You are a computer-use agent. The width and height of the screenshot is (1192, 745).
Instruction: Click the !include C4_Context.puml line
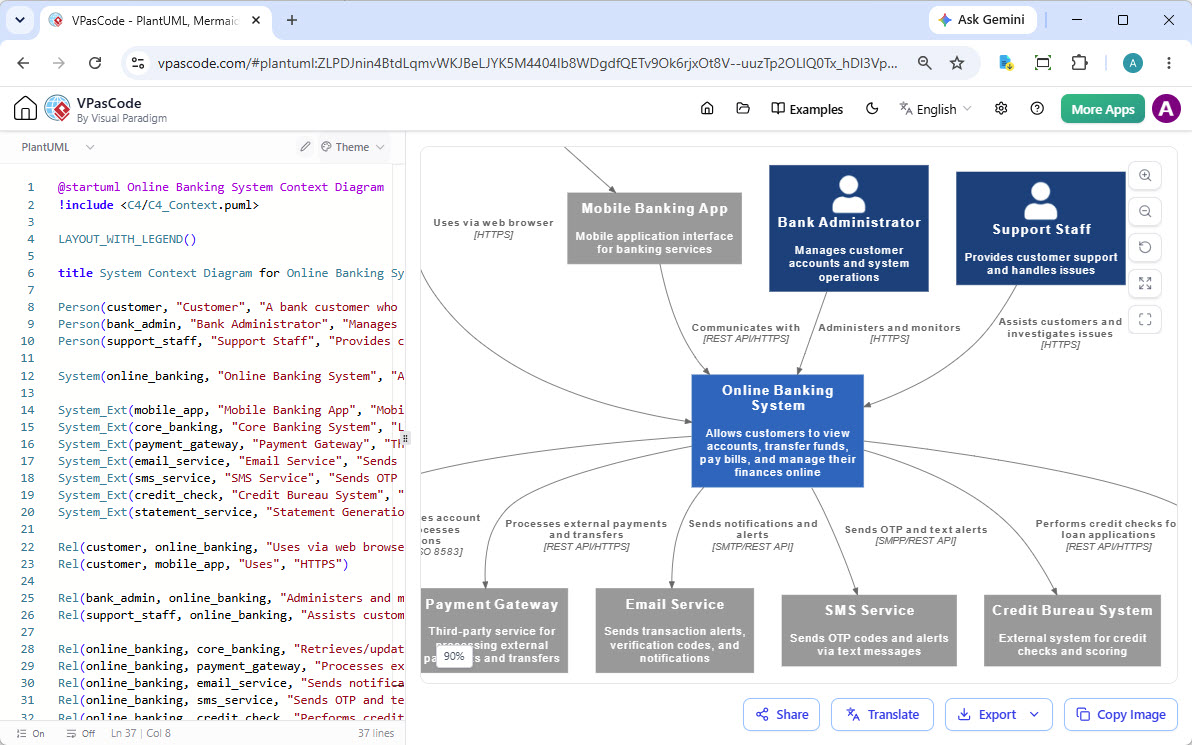coord(158,204)
